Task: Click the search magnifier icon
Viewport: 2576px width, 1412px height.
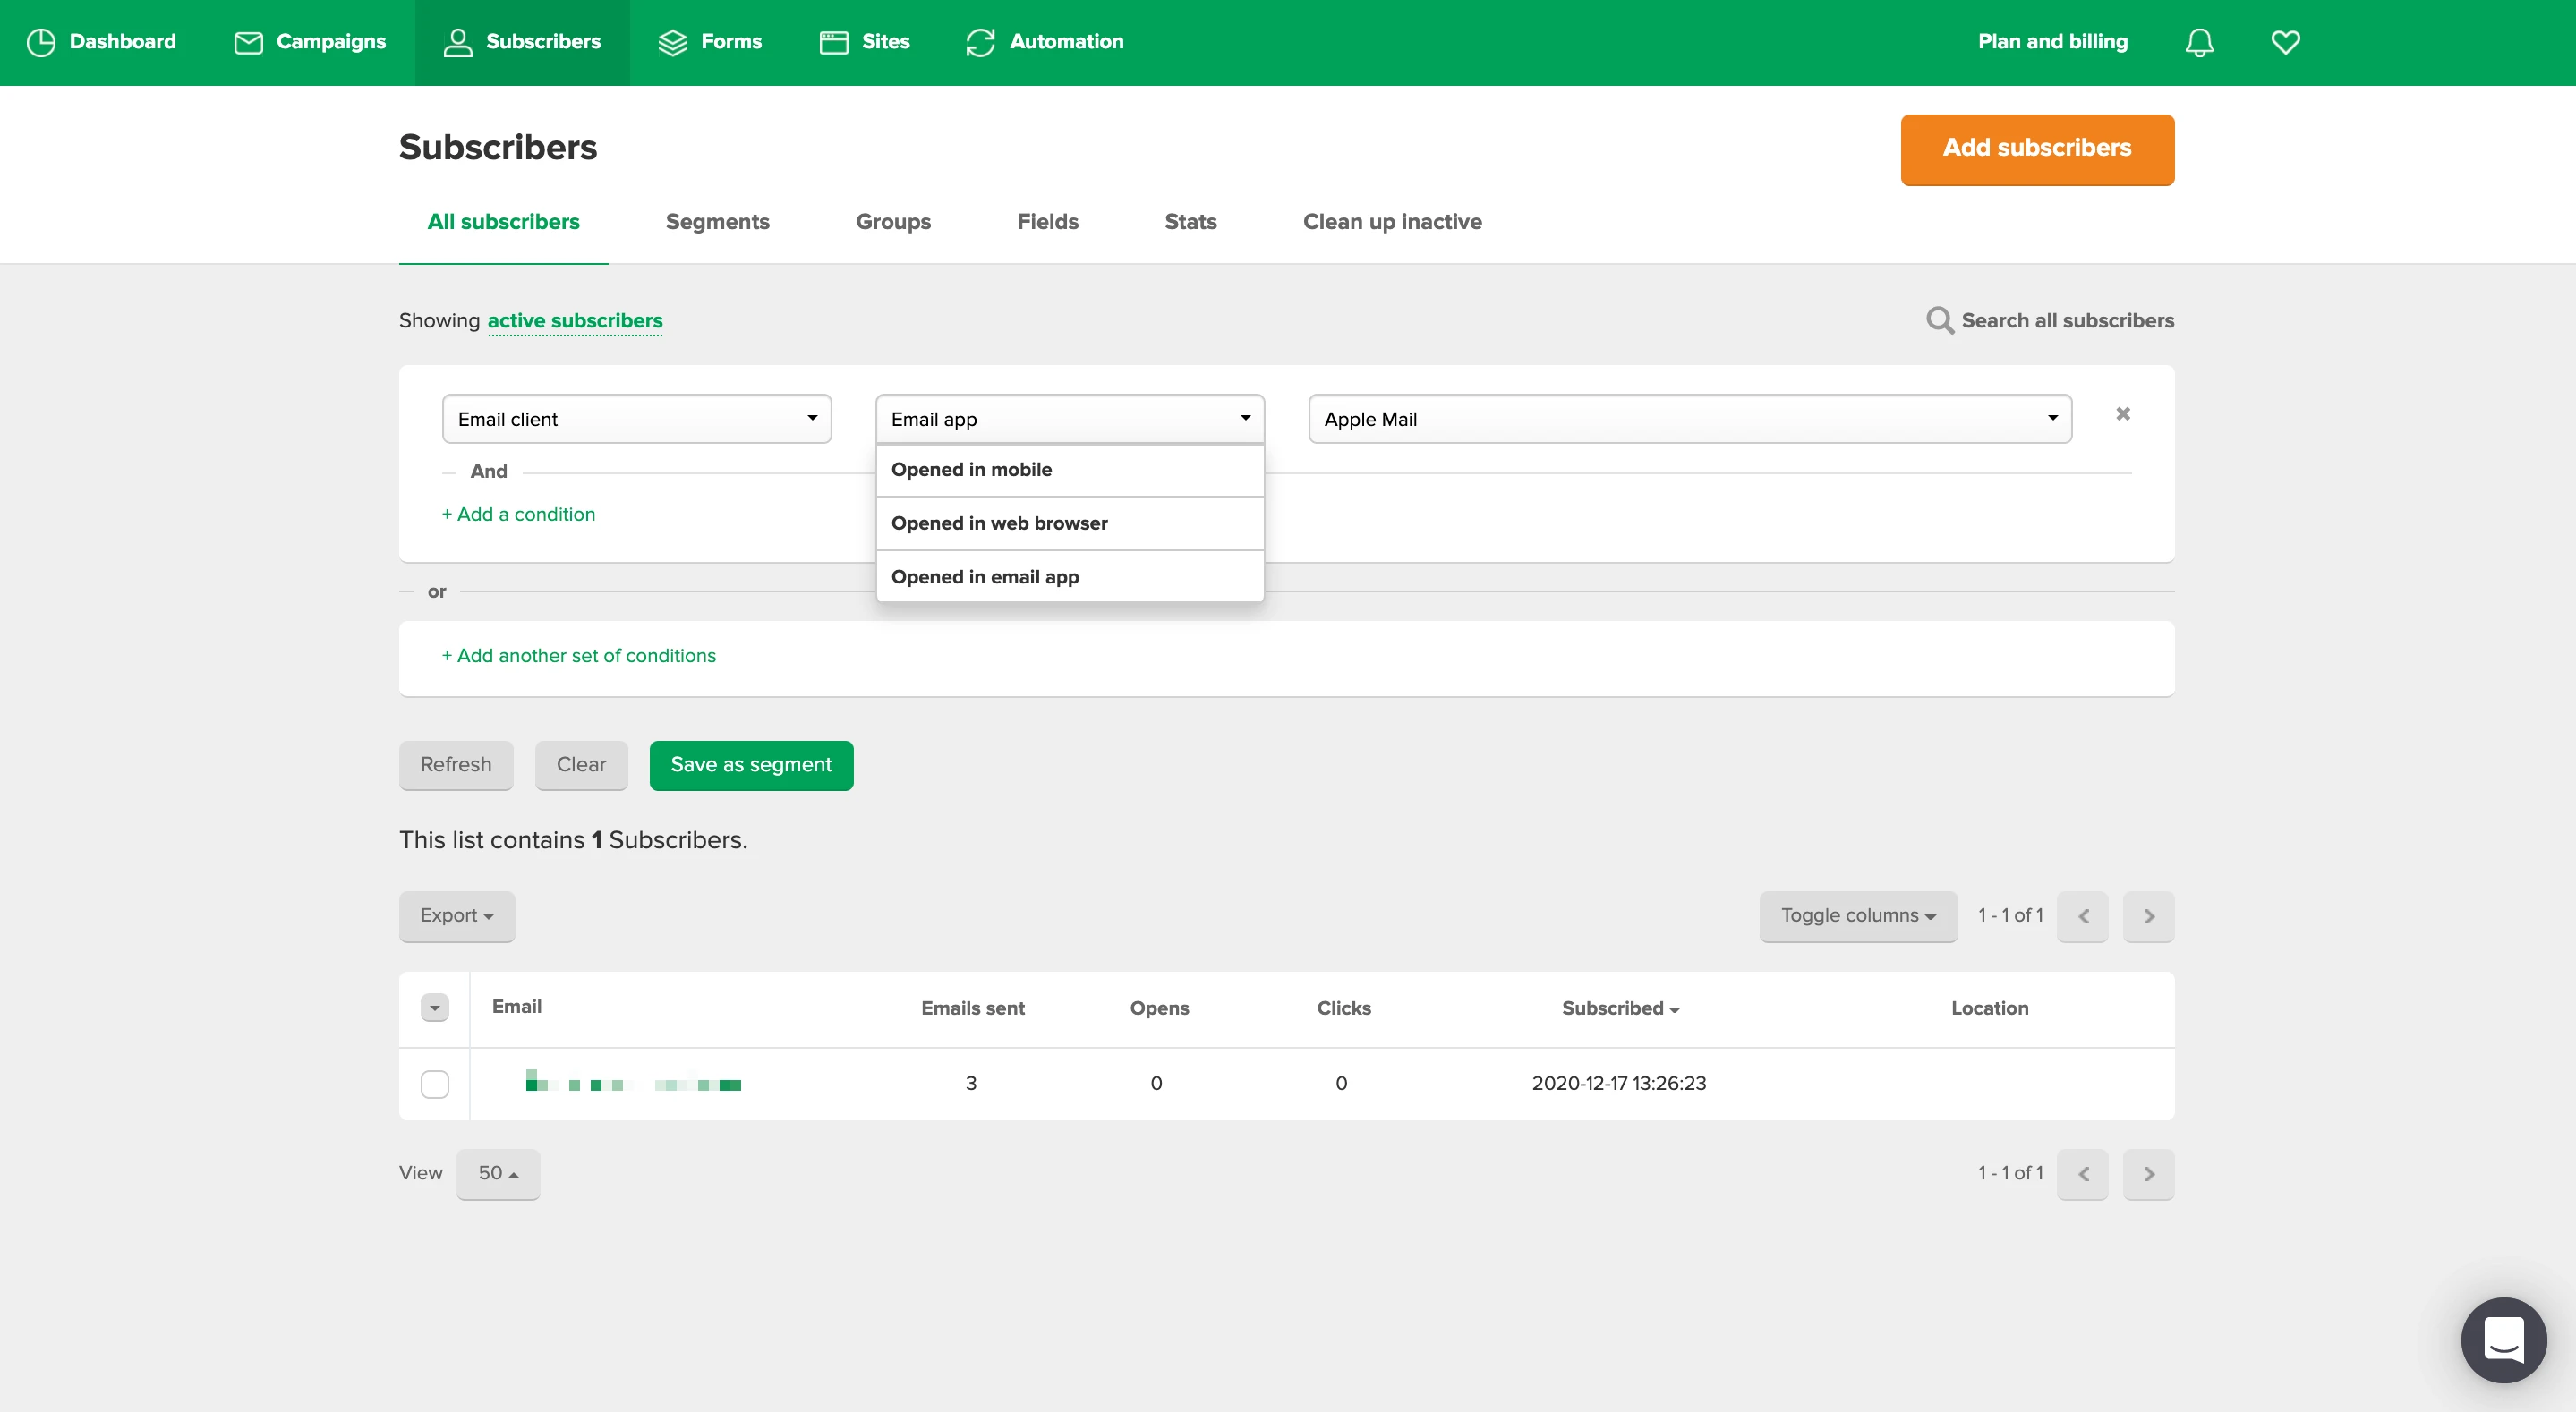Action: tap(1939, 320)
